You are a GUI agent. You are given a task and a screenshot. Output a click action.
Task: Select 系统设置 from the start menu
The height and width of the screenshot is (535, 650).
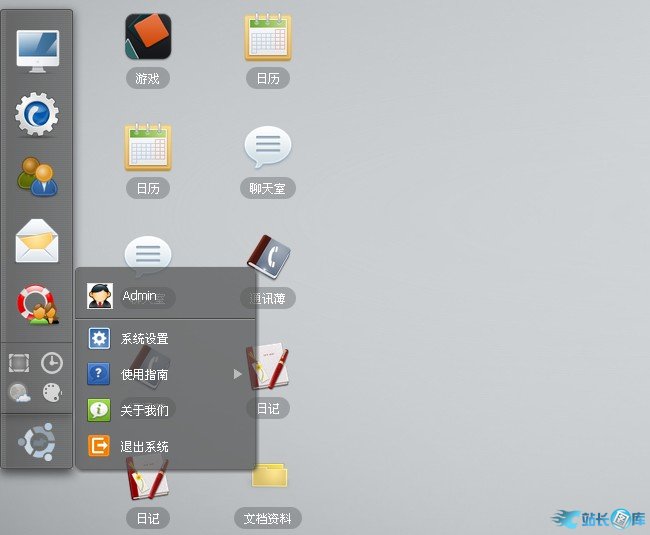coord(144,339)
